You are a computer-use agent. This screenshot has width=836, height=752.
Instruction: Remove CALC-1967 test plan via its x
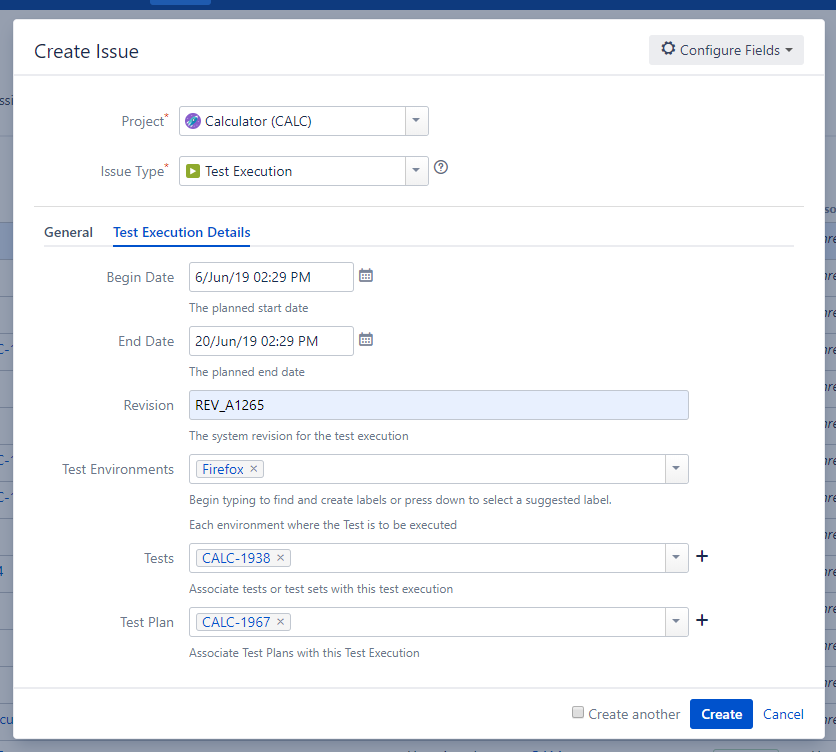tap(280, 622)
